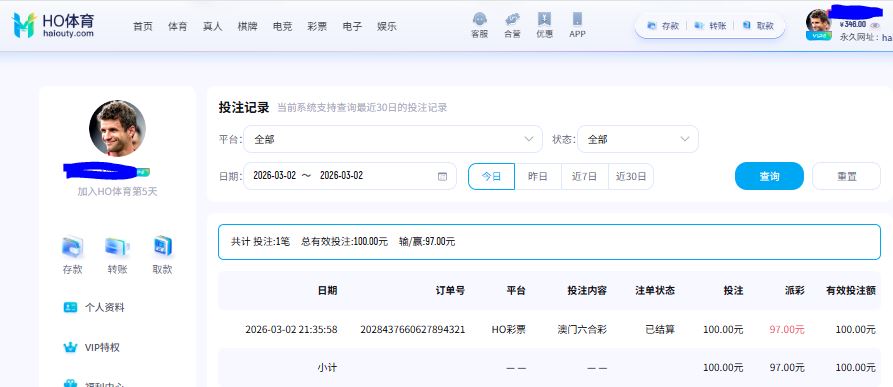Click the VIP特权 crown icon
Viewport: 893px width, 387px height.
[70, 347]
